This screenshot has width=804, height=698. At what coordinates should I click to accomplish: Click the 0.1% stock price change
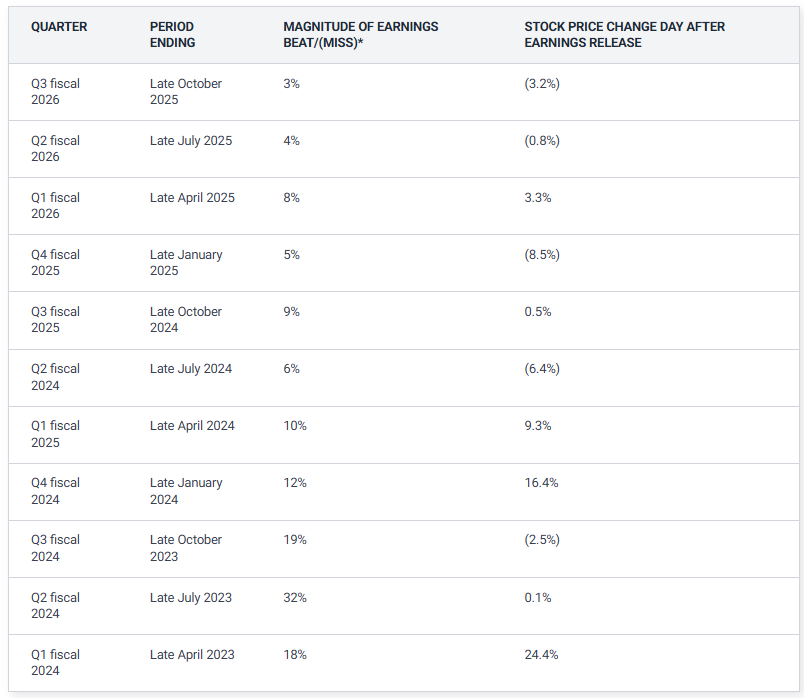tap(538, 598)
